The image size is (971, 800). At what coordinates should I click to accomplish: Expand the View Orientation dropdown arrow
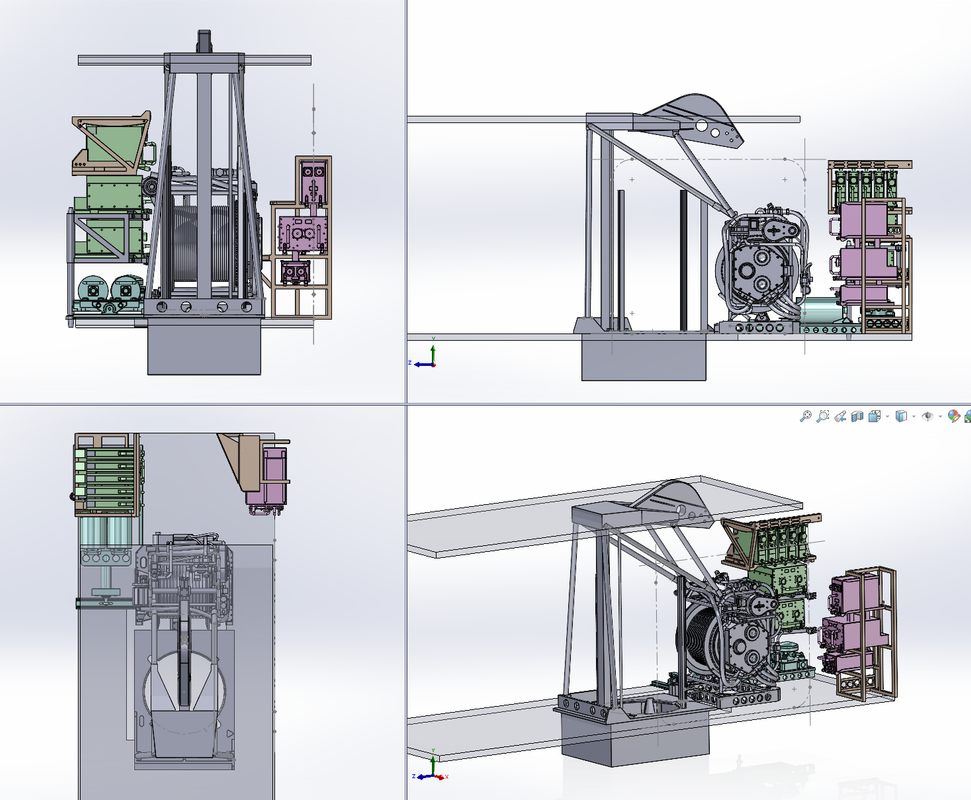(x=887, y=417)
